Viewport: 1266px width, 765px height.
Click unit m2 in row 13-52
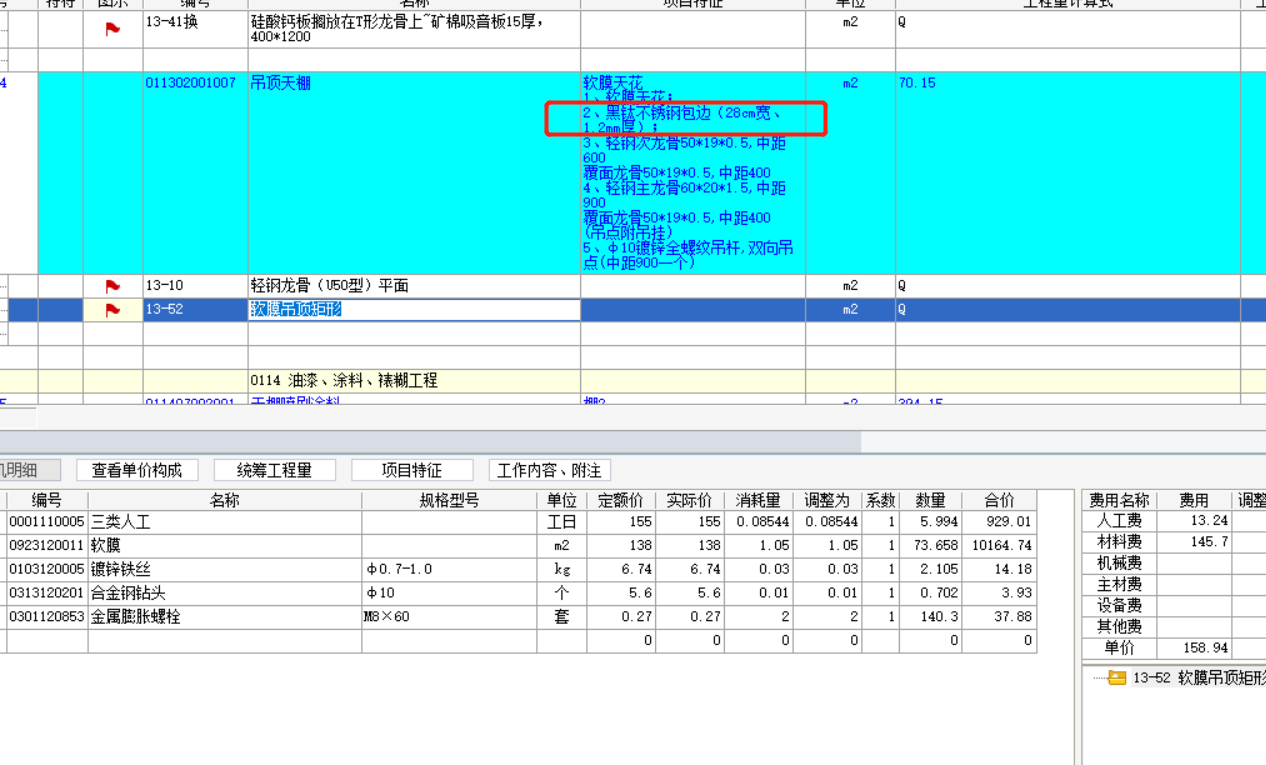(x=850, y=310)
